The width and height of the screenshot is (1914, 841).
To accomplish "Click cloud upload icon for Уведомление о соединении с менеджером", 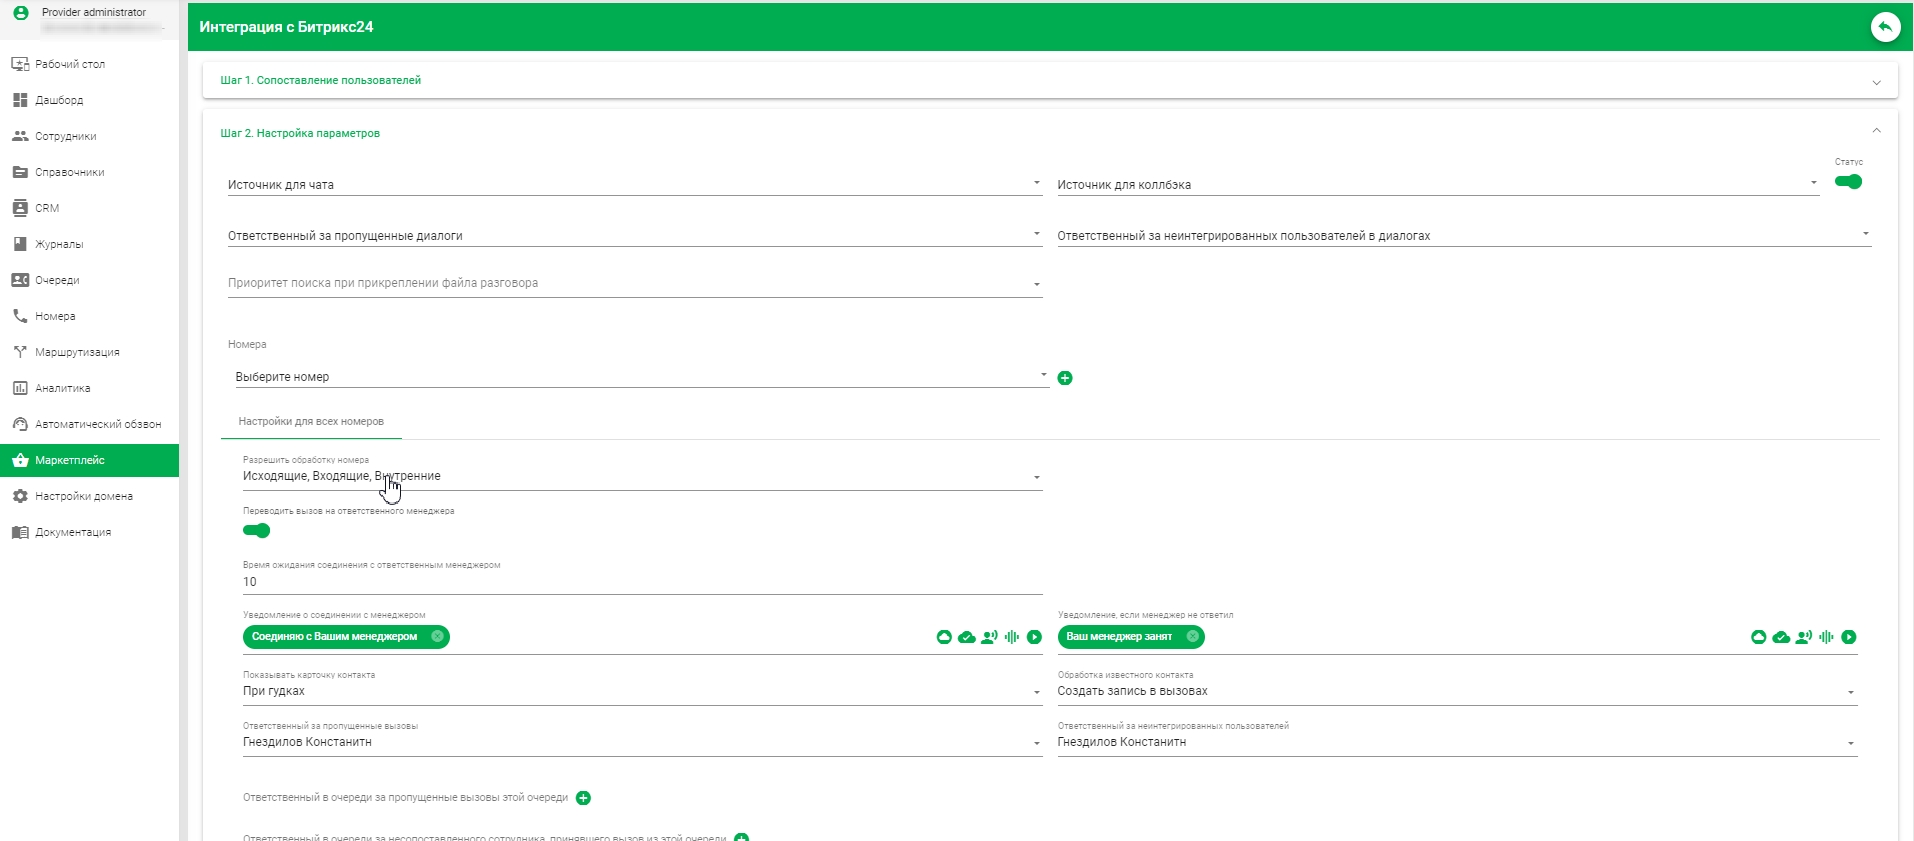I will pos(944,637).
